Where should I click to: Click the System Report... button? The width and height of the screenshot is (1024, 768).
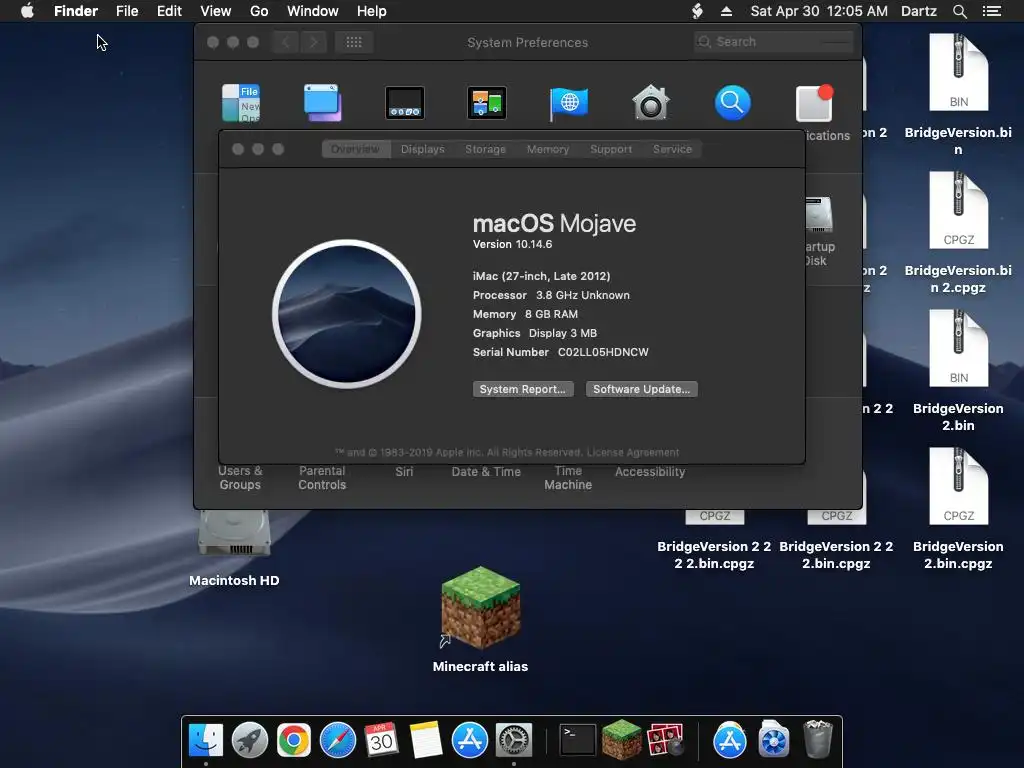[x=523, y=389]
